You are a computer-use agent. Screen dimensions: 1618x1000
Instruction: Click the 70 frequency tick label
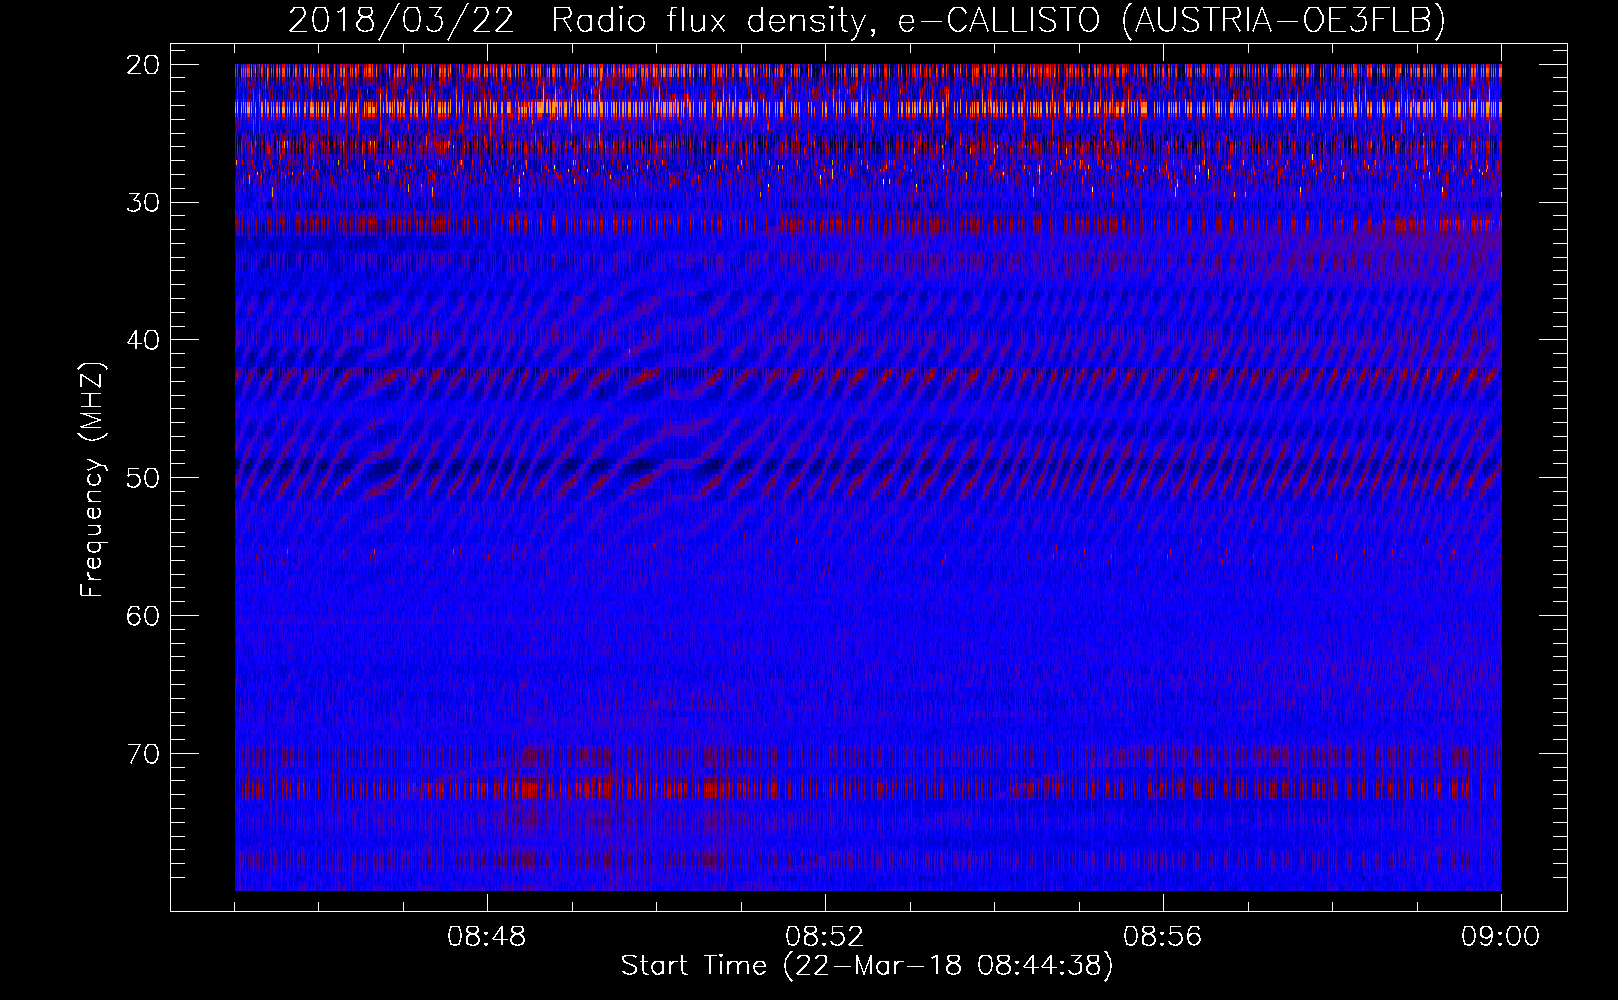coord(143,753)
